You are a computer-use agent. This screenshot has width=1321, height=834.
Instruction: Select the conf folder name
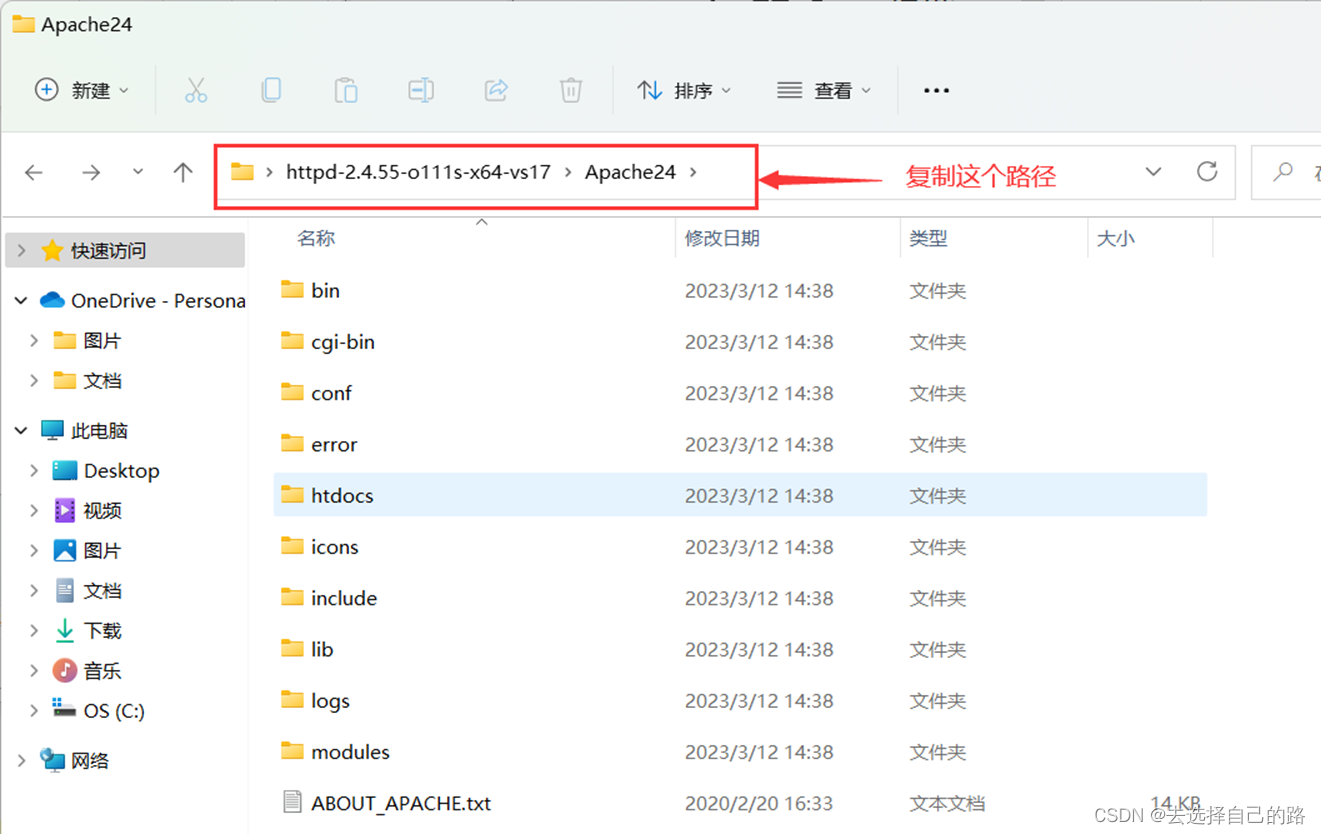tap(331, 393)
